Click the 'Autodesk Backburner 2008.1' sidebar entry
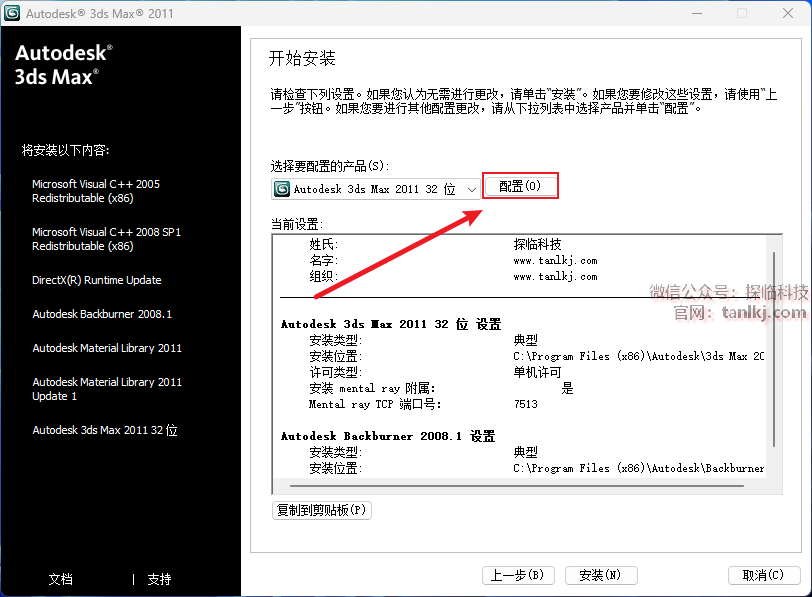Image resolution: width=812 pixels, height=597 pixels. tap(102, 314)
